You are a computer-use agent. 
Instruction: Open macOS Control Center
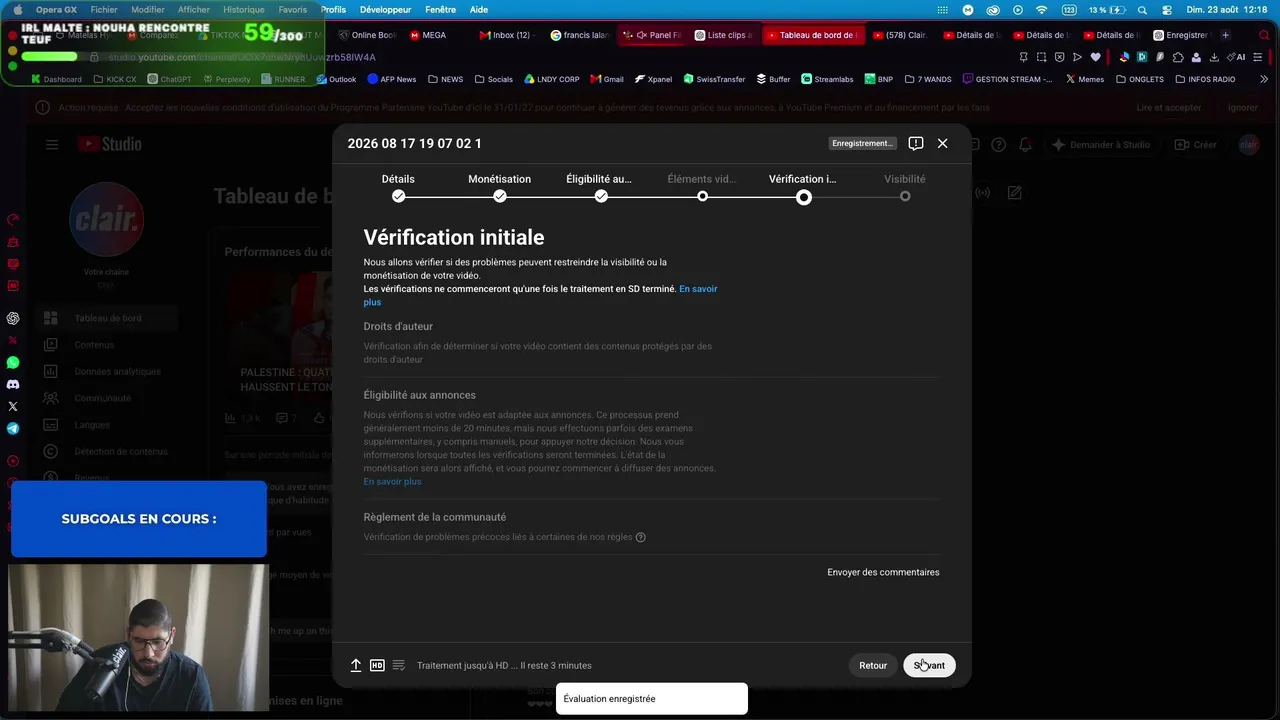[x=1167, y=10]
